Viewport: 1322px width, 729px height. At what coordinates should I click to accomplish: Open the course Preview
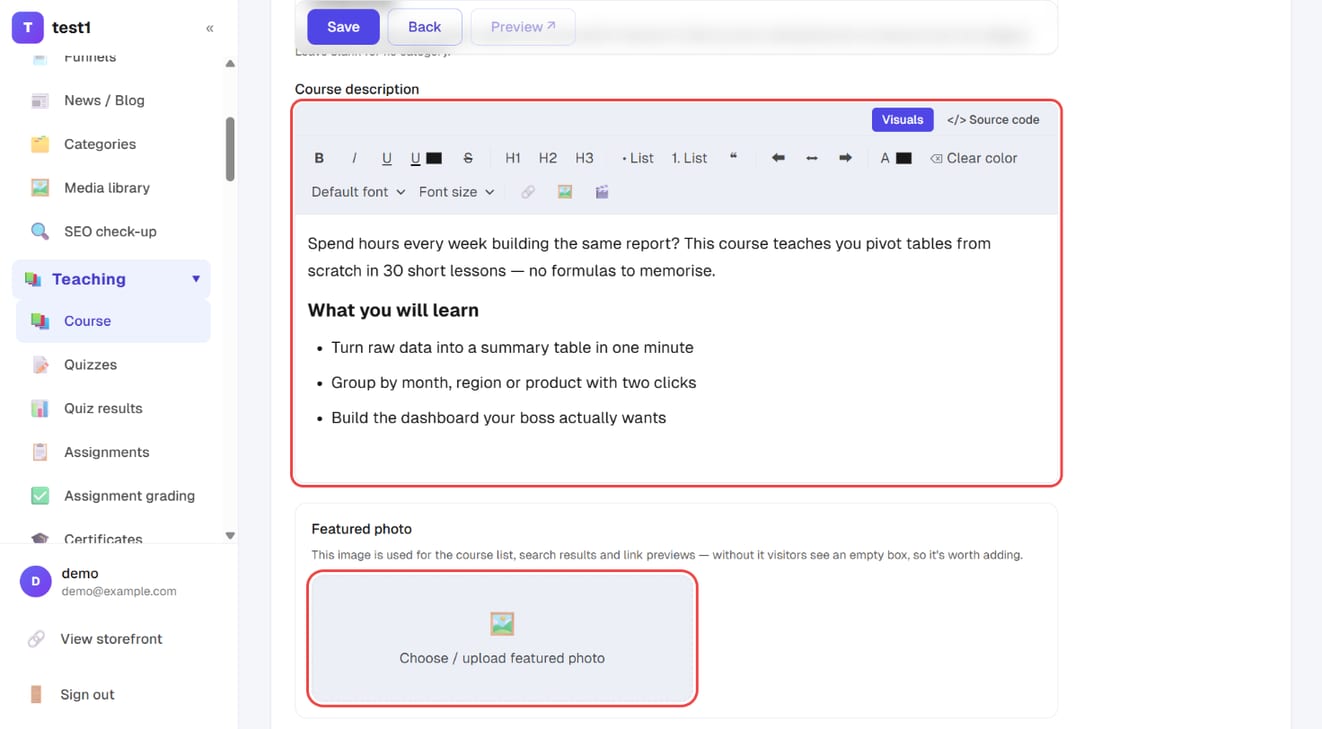tap(522, 27)
